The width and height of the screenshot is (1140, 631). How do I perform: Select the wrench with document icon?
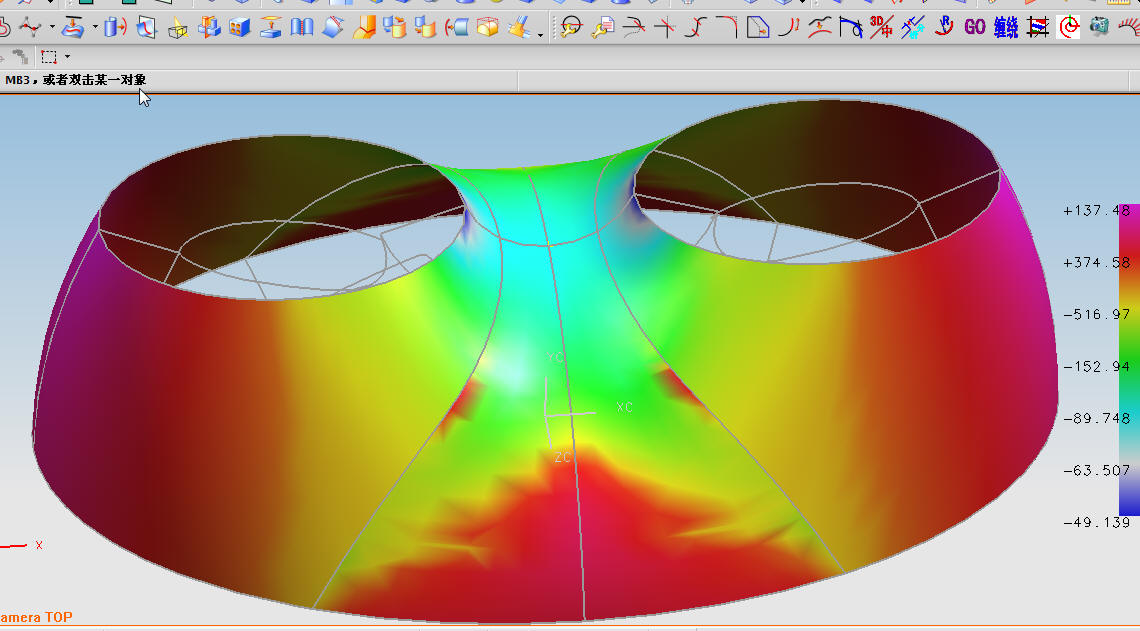pos(603,28)
